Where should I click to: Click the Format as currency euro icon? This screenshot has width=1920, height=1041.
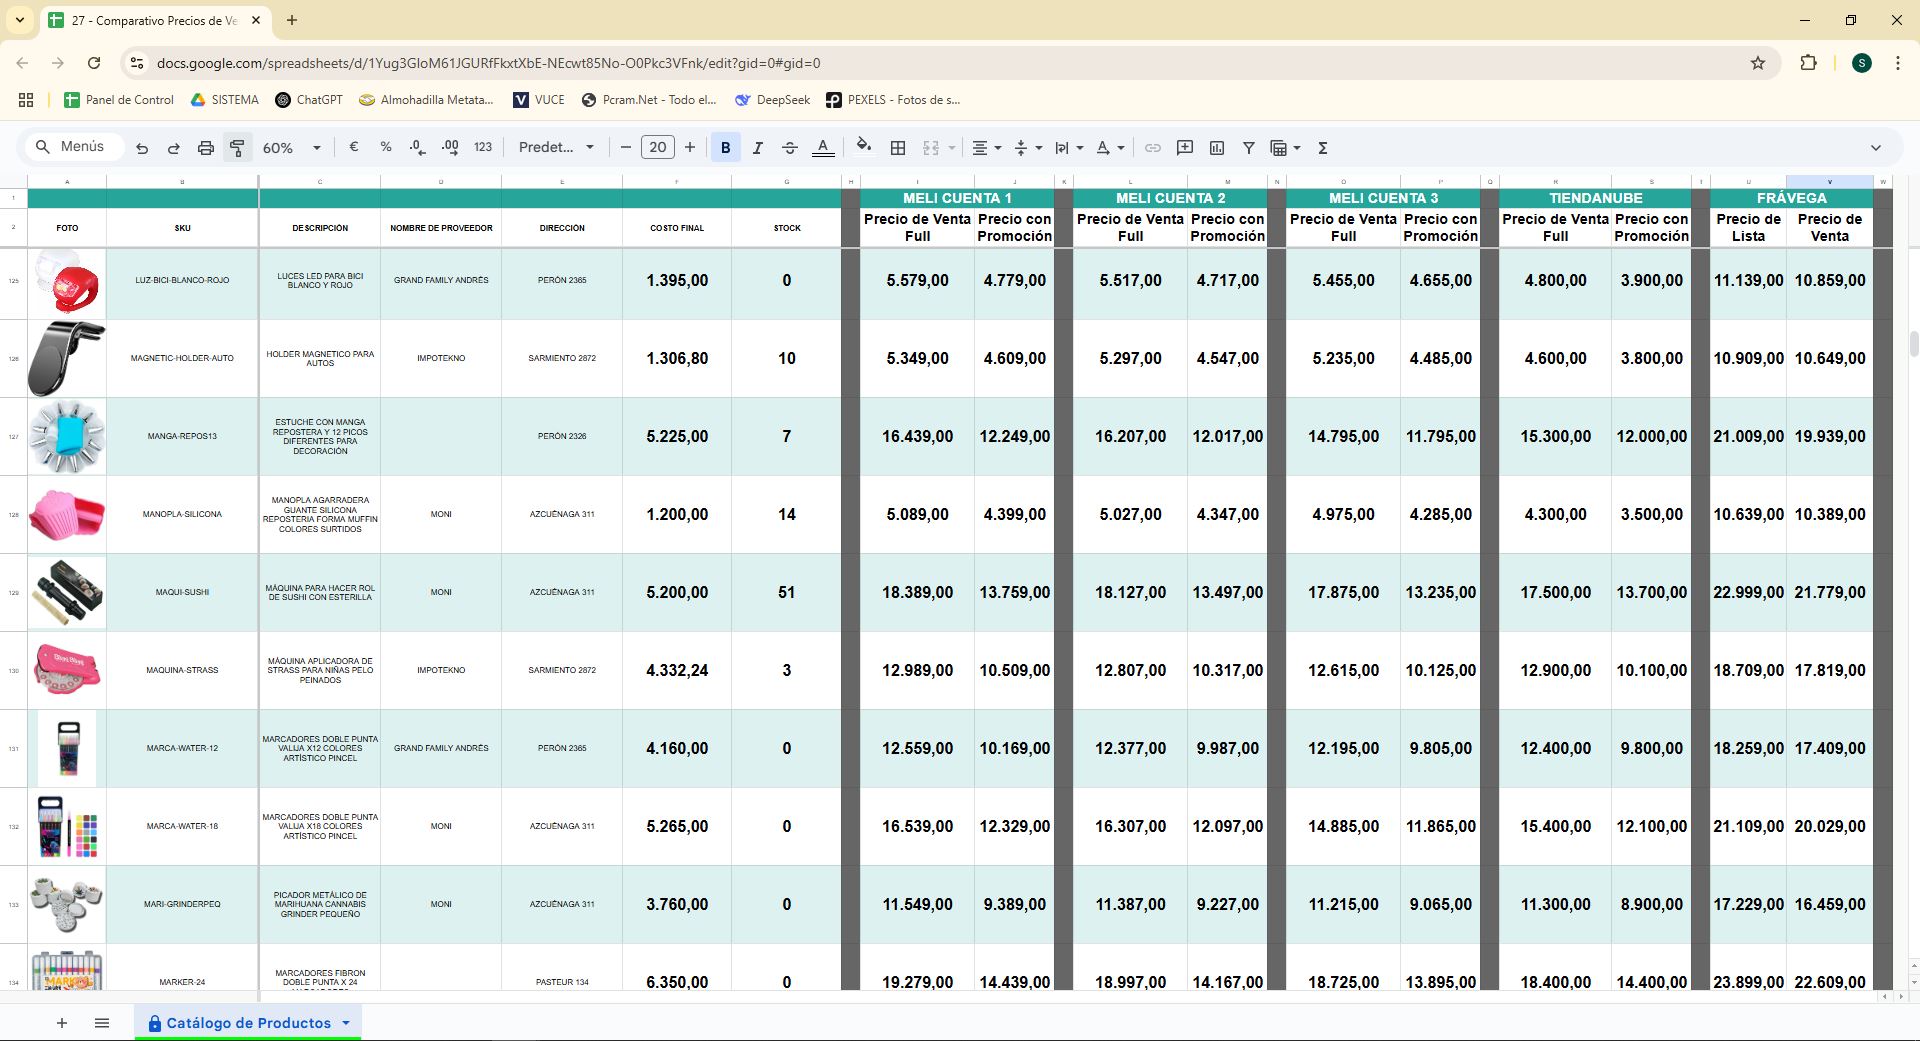[x=353, y=147]
